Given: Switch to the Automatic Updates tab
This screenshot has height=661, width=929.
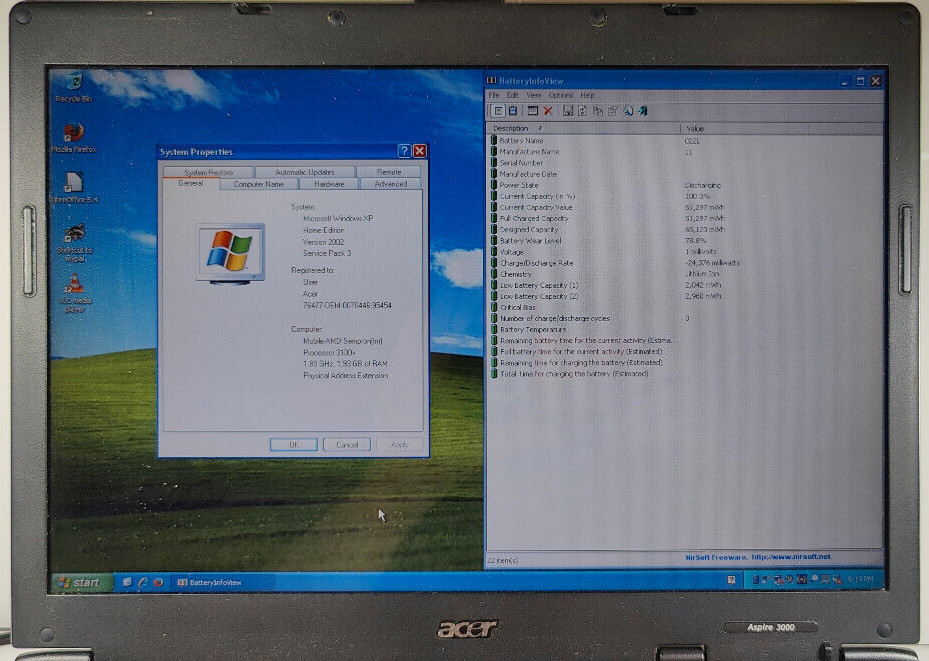Looking at the screenshot, I should tap(305, 172).
